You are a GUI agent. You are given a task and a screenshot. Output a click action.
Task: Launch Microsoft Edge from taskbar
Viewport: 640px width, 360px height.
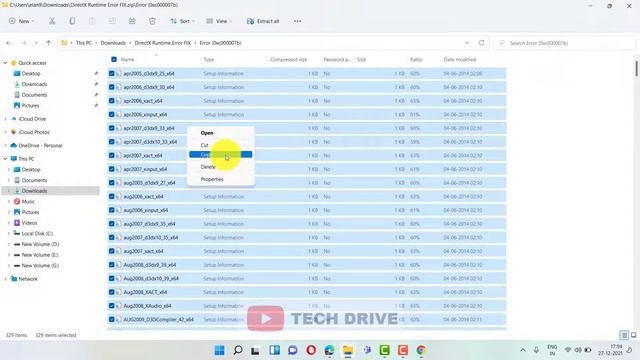point(329,350)
